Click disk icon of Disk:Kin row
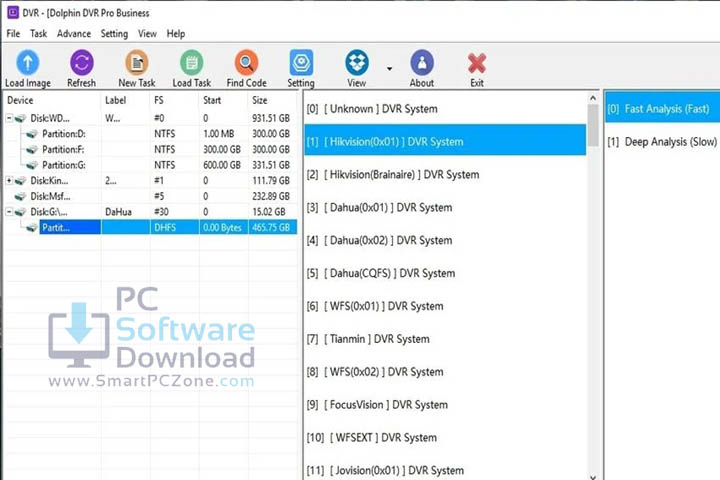The height and width of the screenshot is (480, 720). point(20,181)
